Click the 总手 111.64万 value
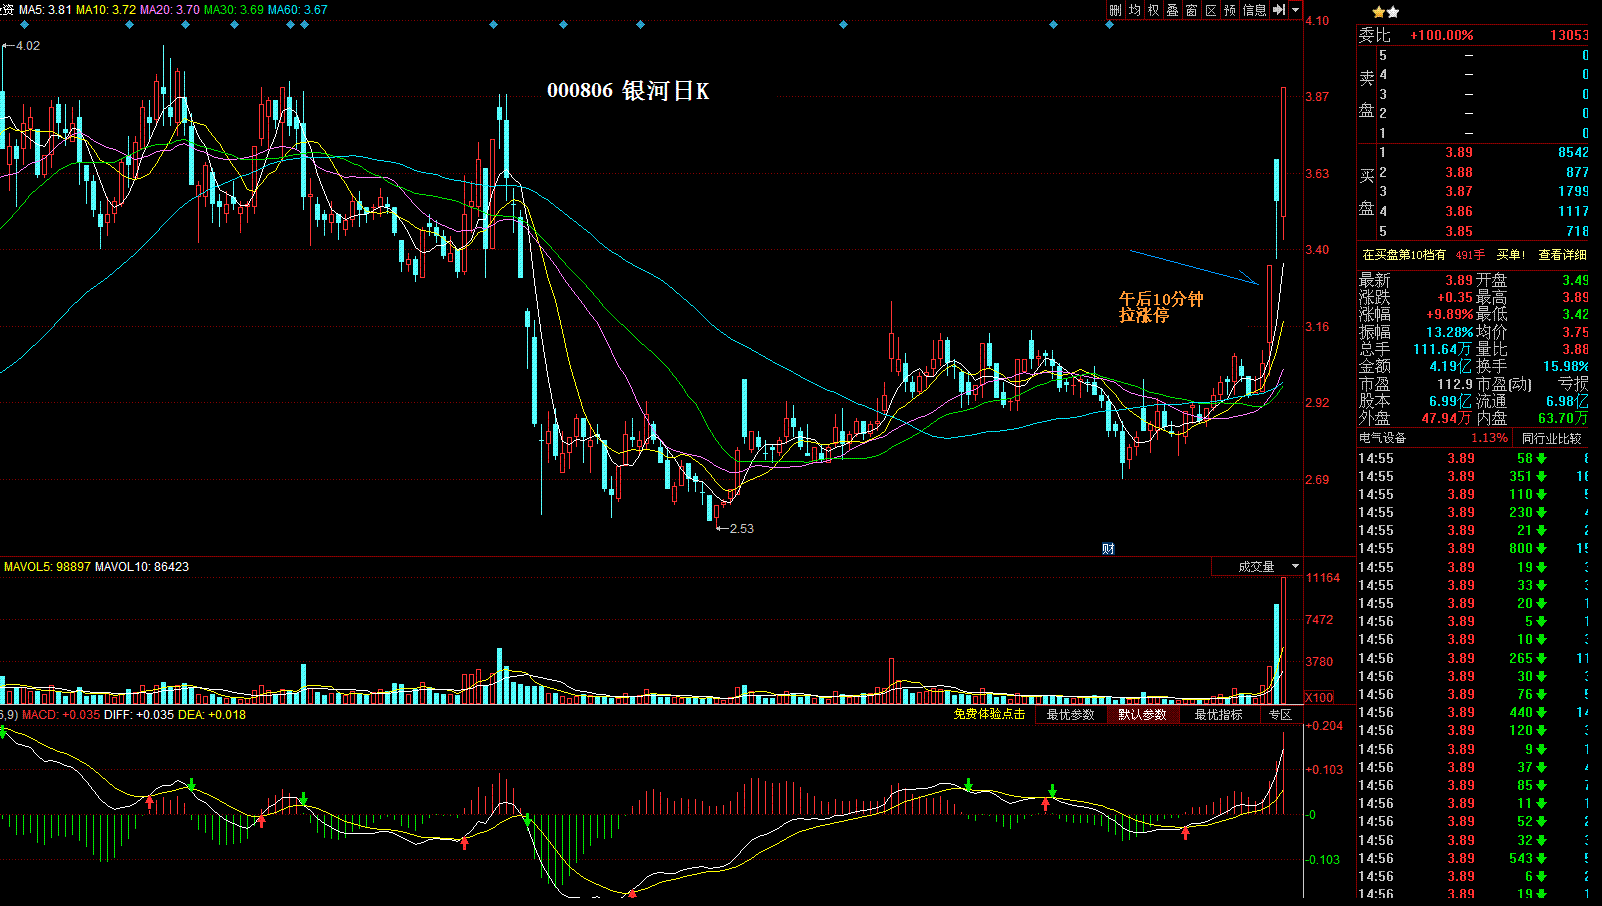The image size is (1602, 906). pos(1442,349)
